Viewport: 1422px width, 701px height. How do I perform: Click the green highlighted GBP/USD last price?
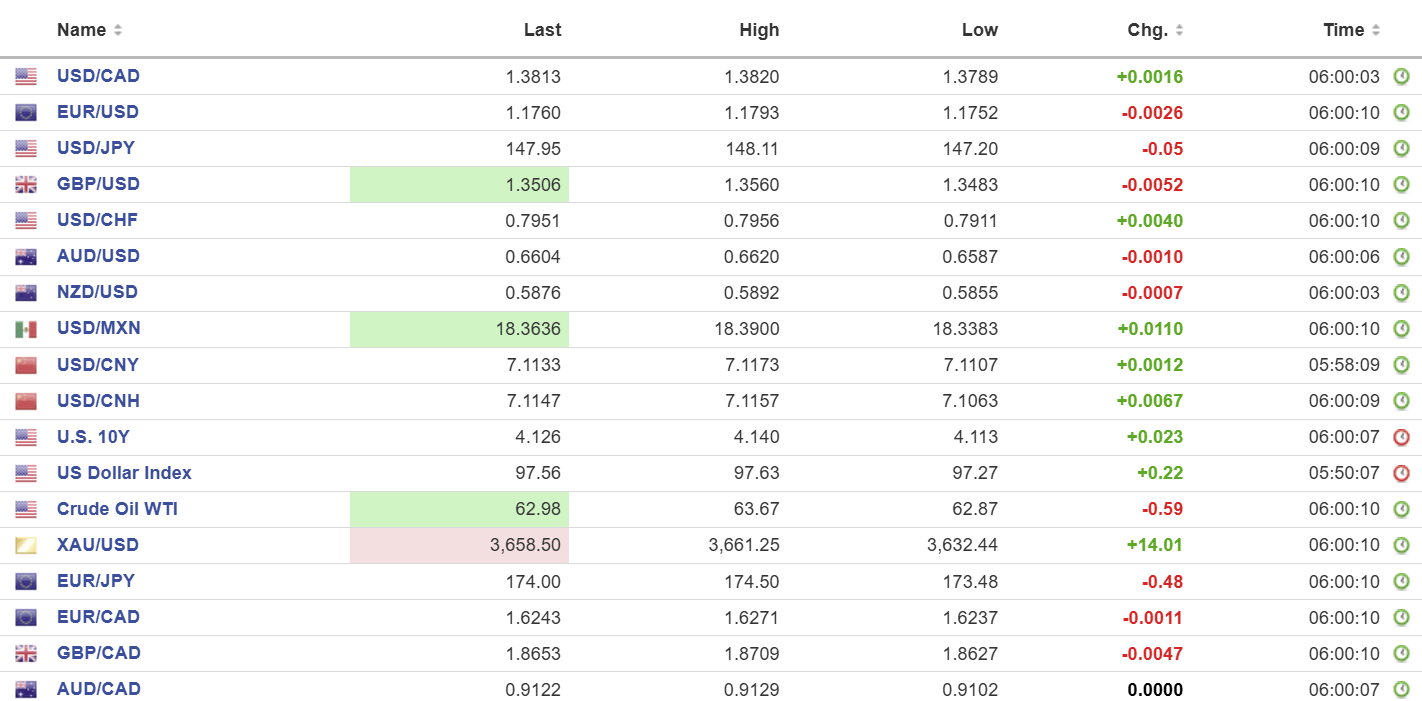click(459, 185)
